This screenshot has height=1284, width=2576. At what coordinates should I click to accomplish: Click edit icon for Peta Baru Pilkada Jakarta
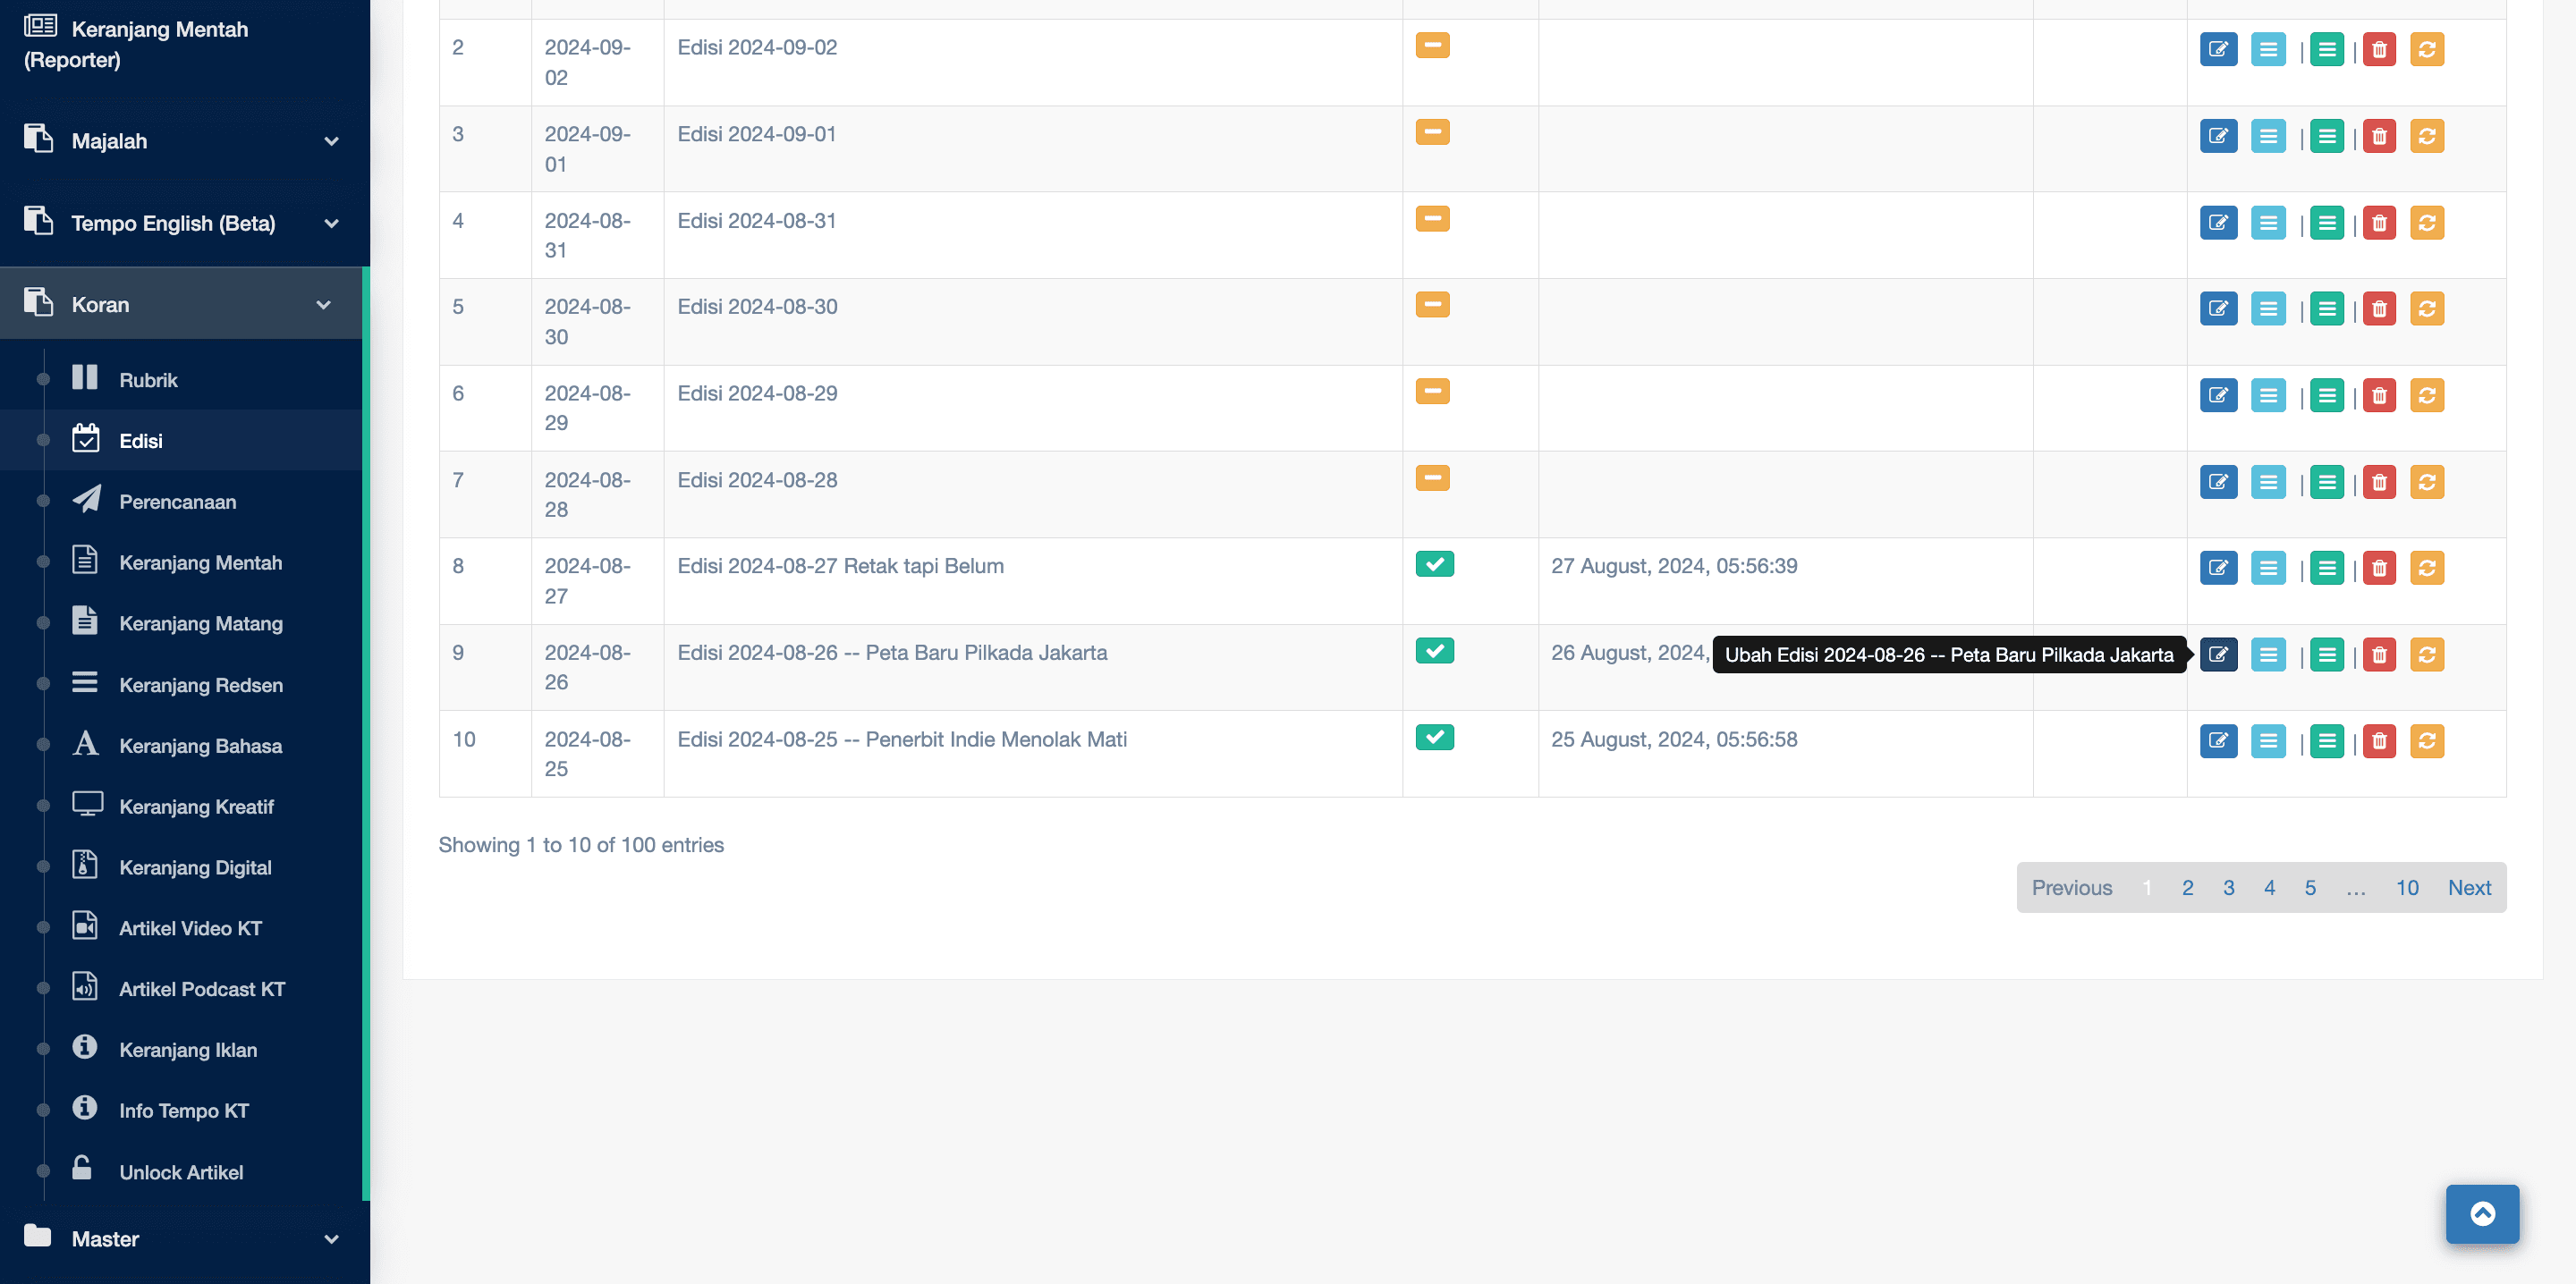(x=2218, y=655)
